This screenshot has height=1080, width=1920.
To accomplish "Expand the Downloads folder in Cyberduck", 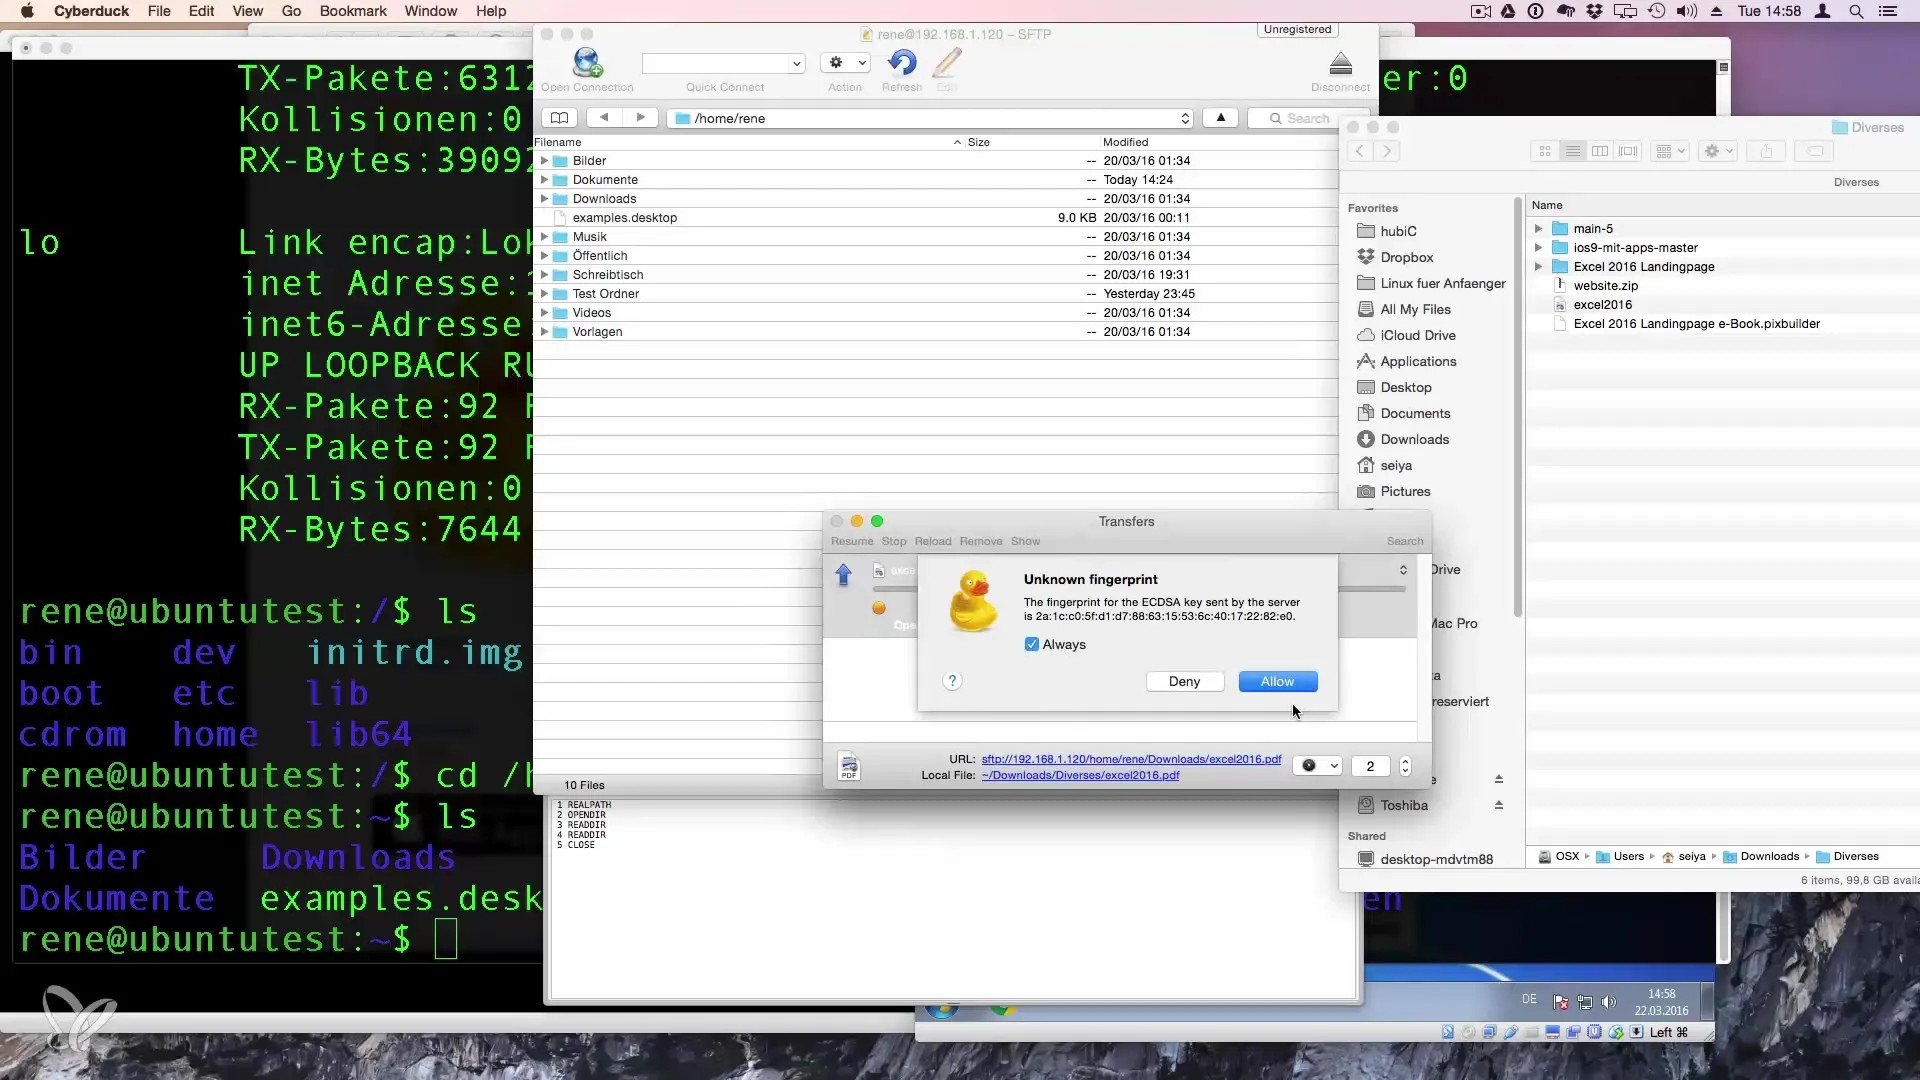I will pyautogui.click(x=544, y=199).
